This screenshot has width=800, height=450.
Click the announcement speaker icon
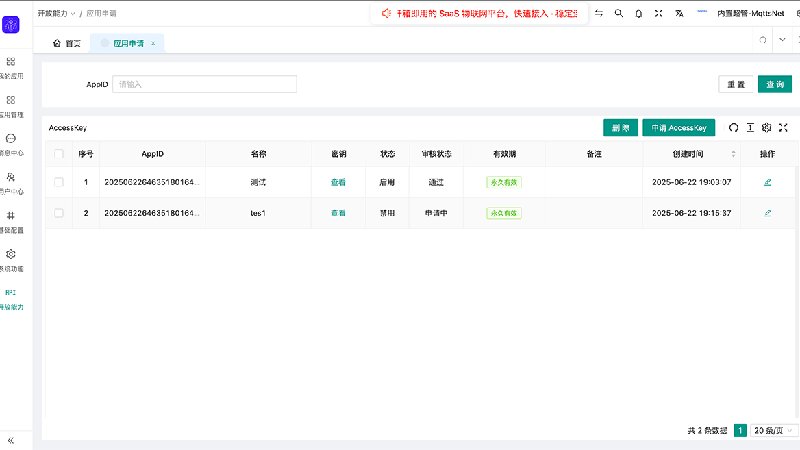tap(386, 13)
